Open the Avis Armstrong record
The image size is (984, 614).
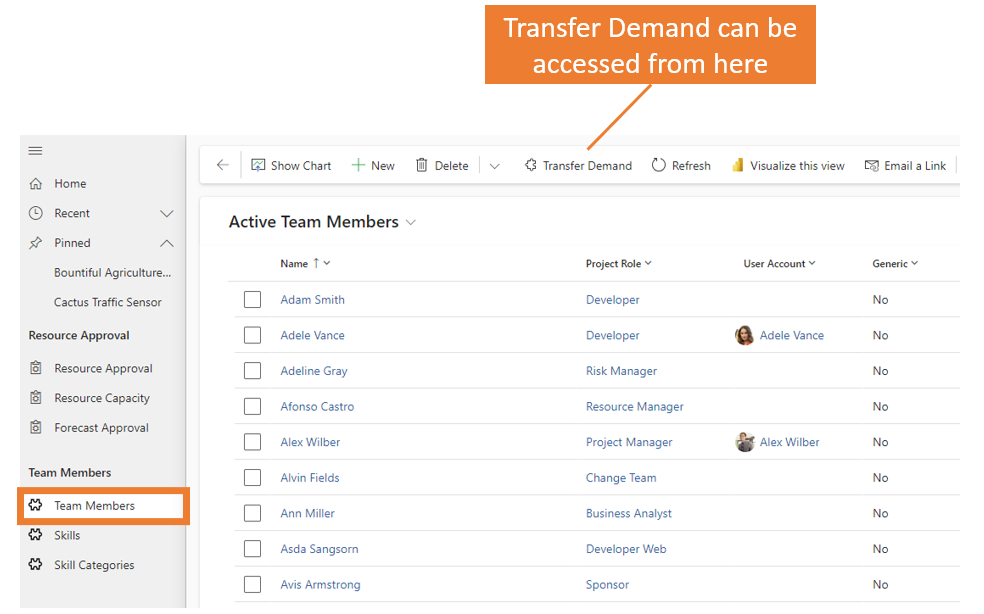coord(320,584)
